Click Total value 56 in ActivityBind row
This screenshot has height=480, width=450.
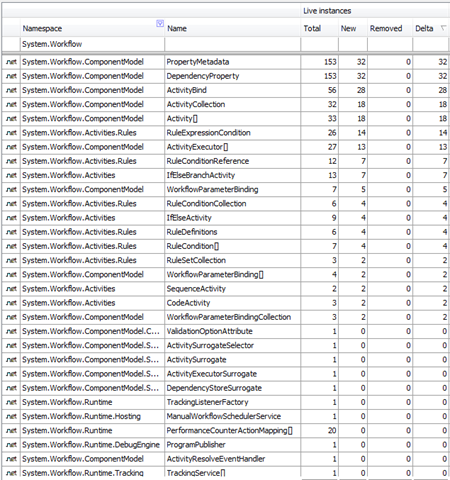click(x=332, y=90)
